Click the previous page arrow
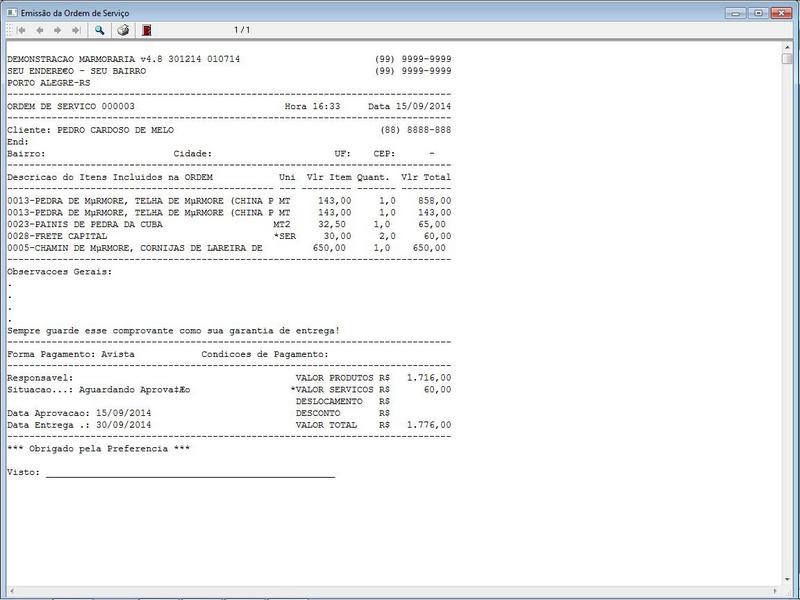The height and width of the screenshot is (600, 800). 39,30
